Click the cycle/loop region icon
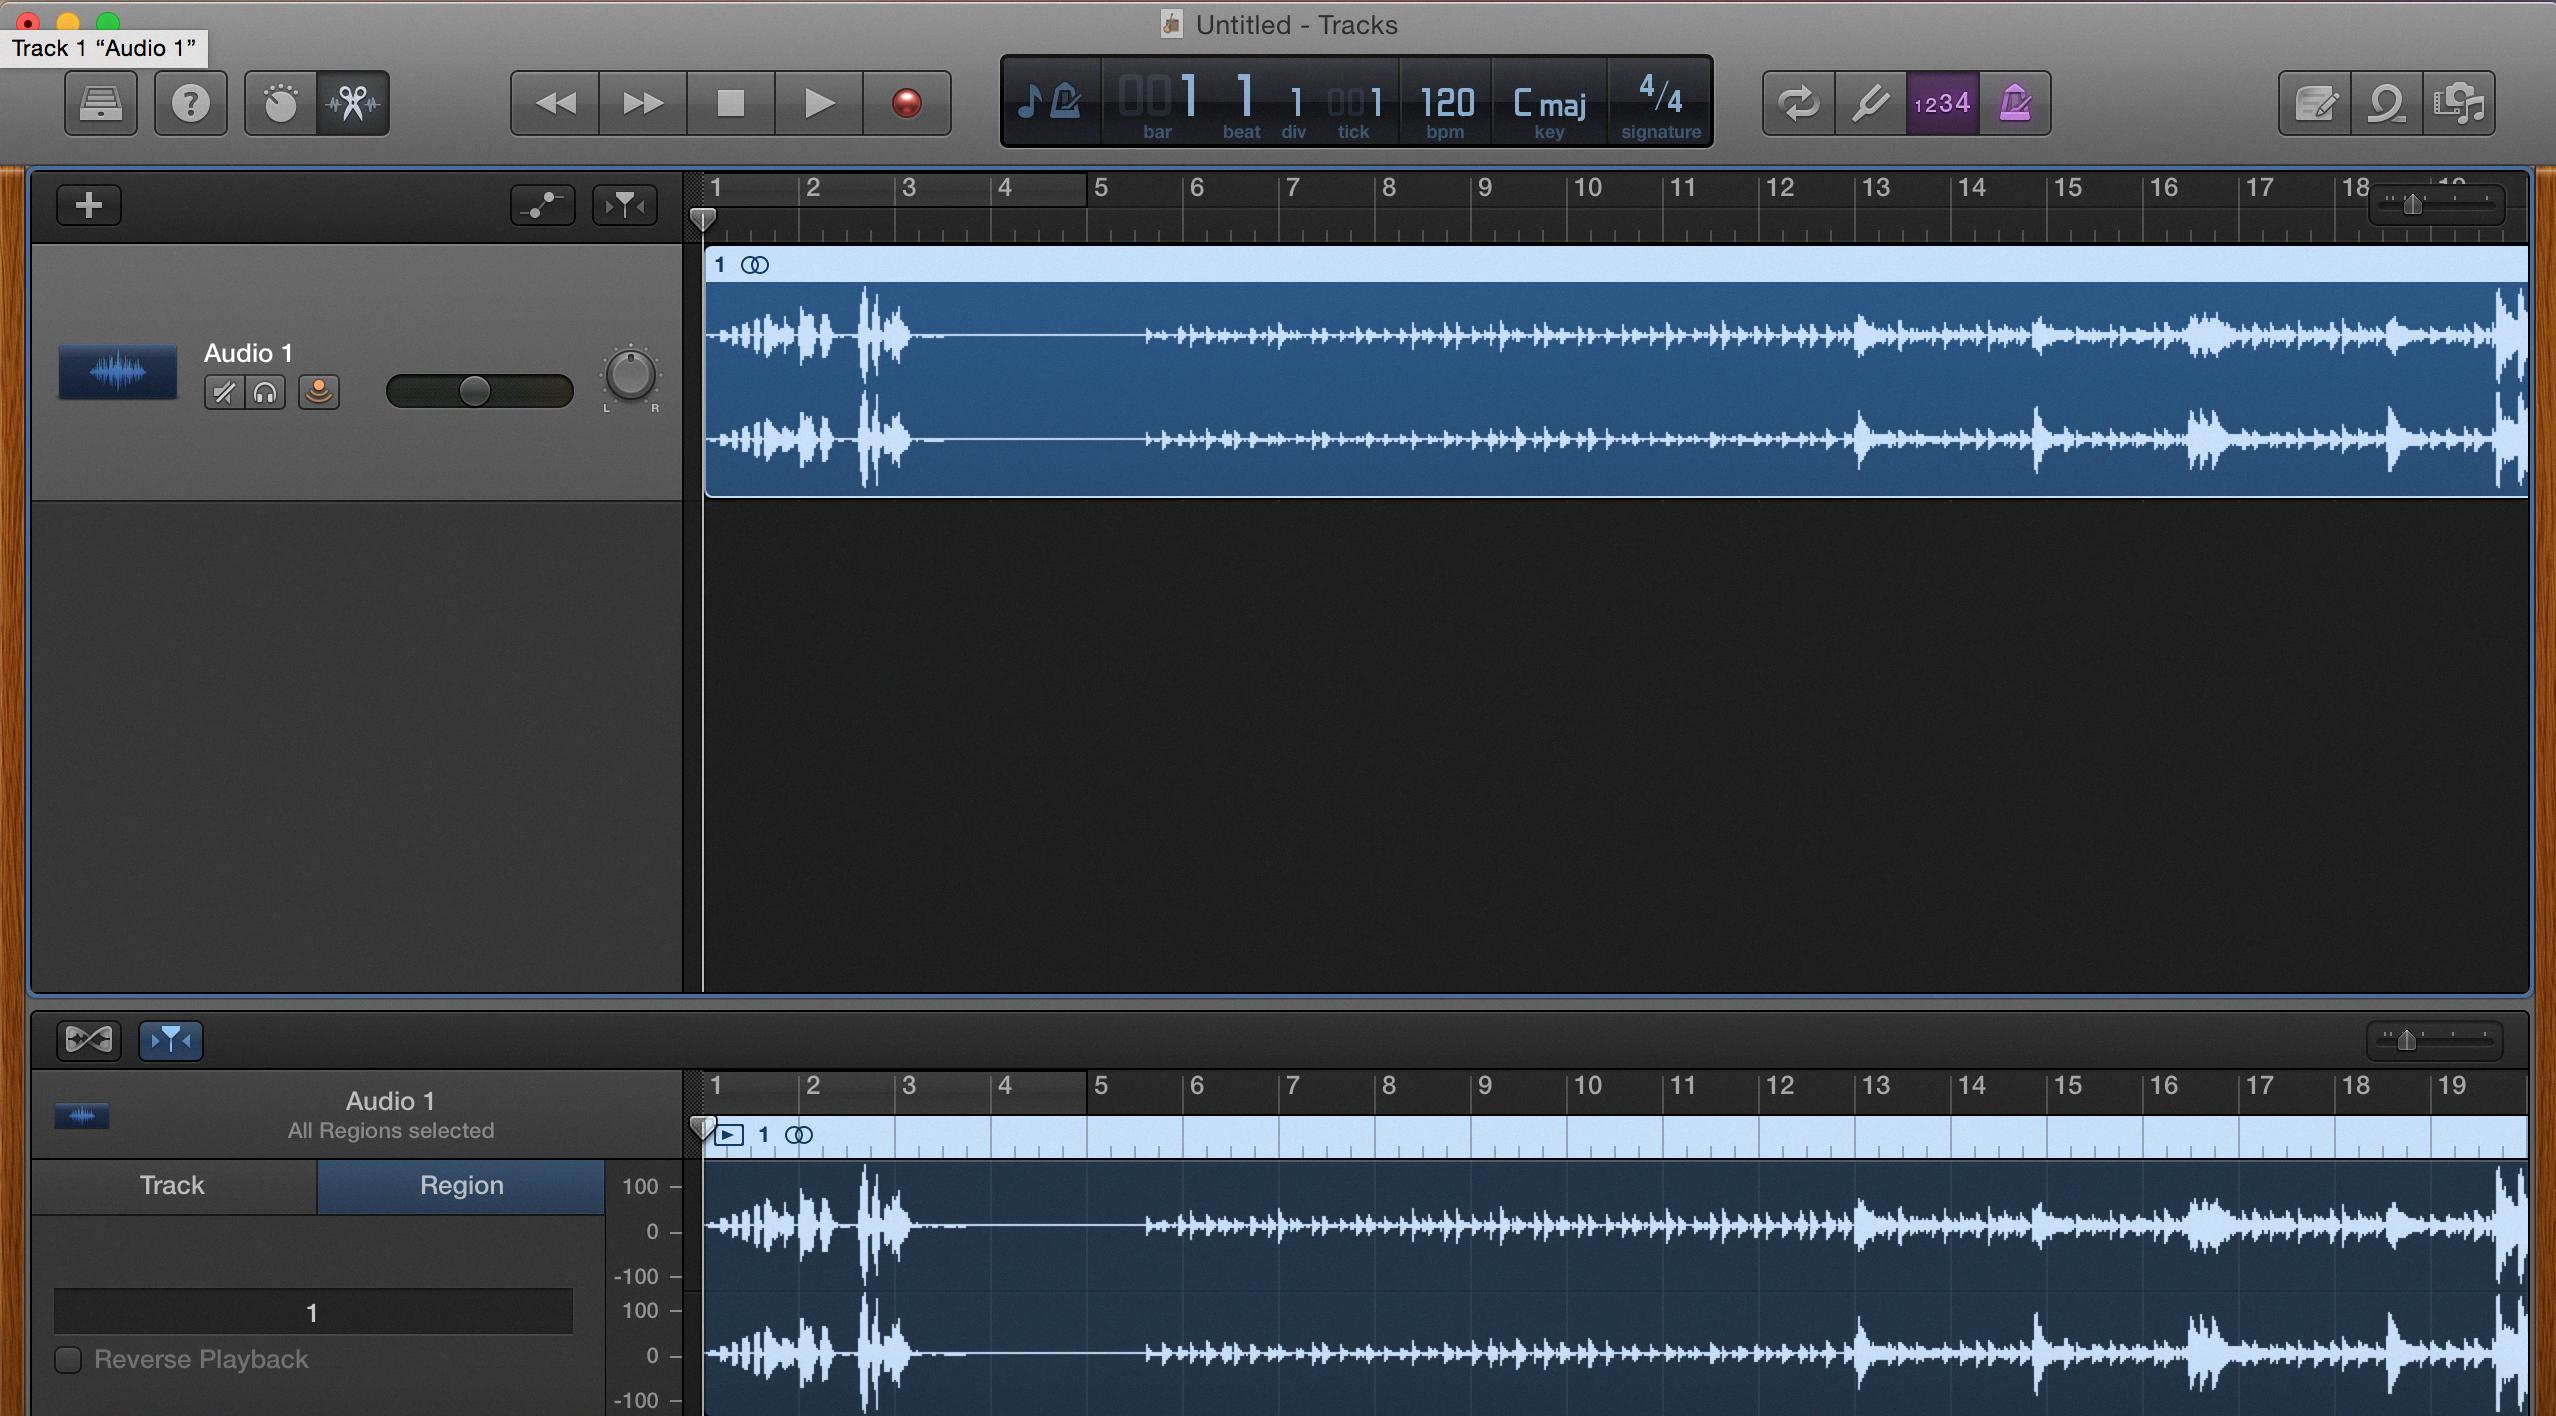 click(1796, 101)
